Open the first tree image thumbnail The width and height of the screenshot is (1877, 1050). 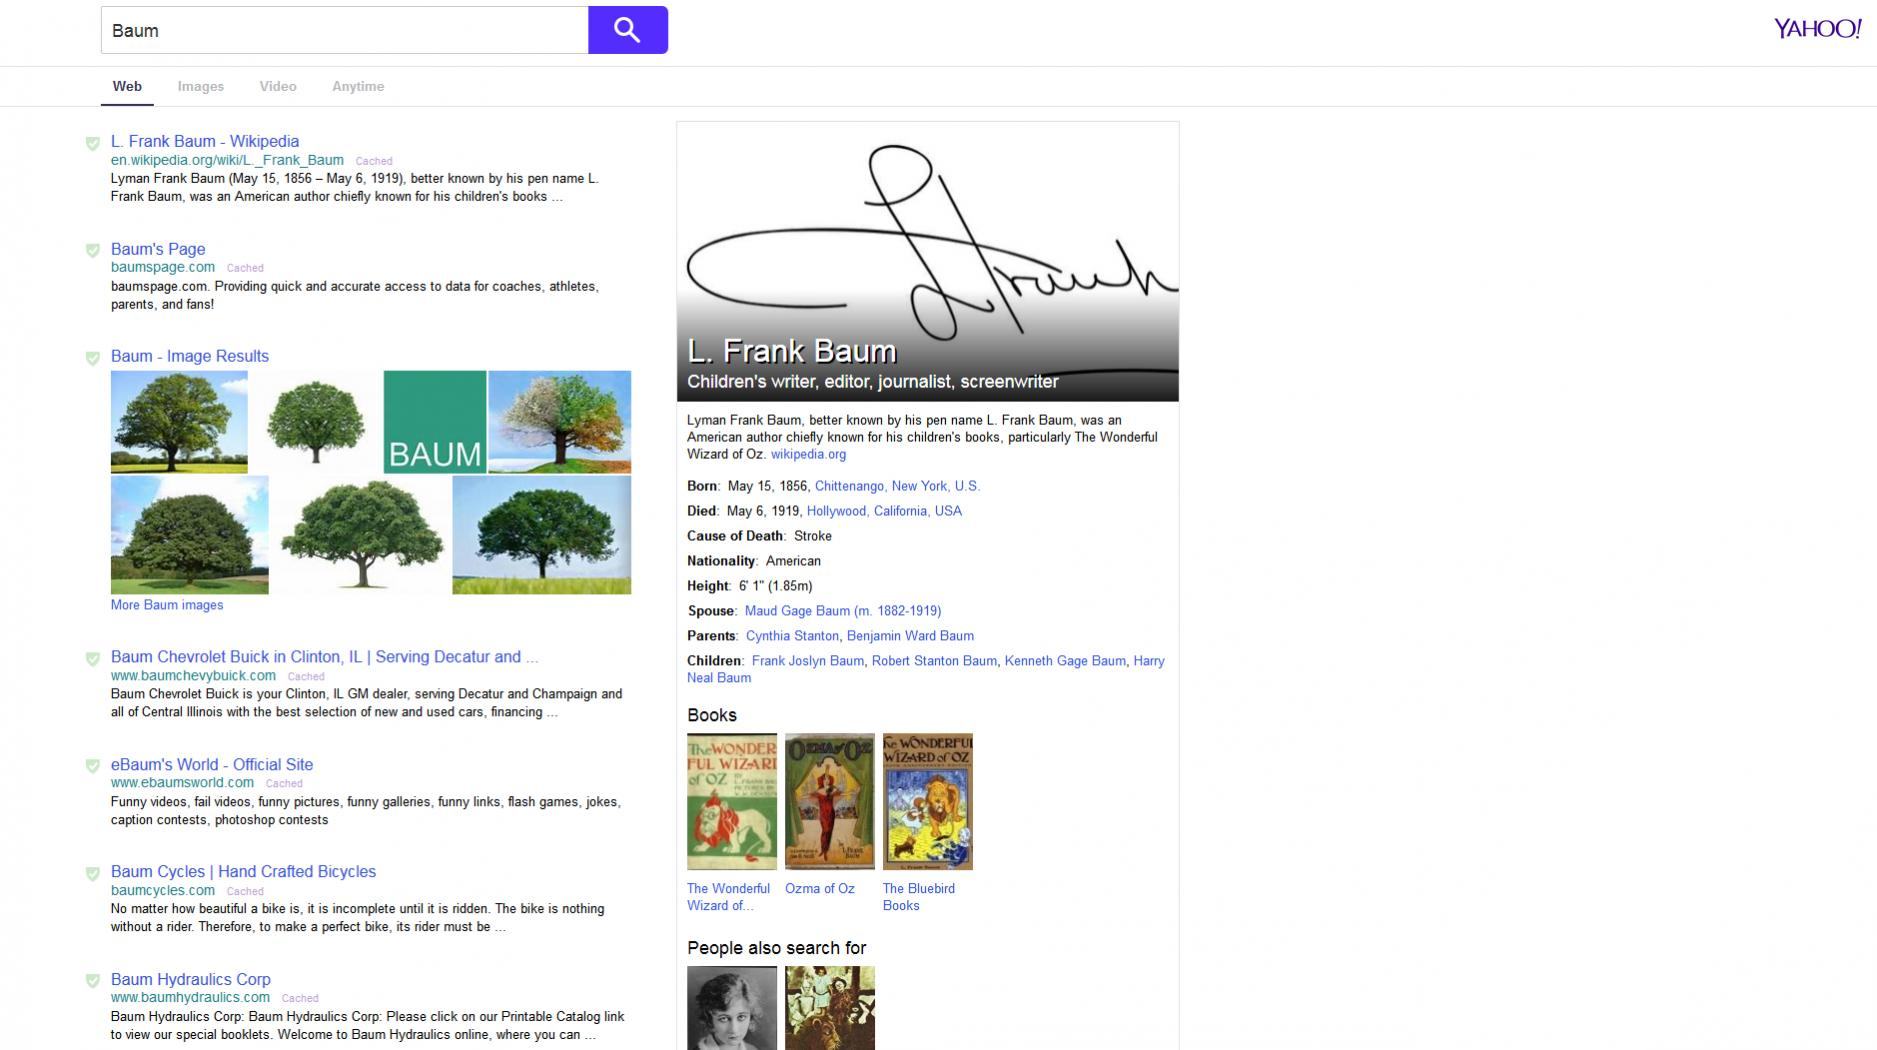[x=179, y=422]
